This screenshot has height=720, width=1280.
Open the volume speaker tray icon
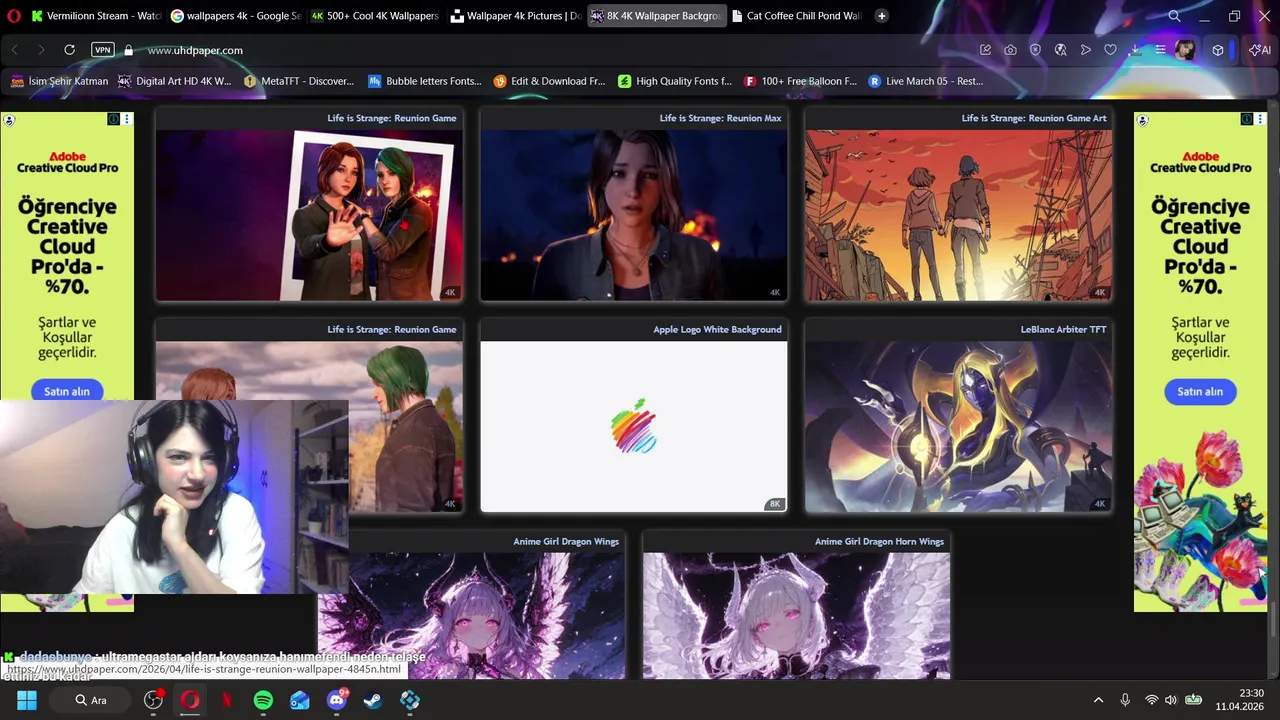click(1171, 700)
